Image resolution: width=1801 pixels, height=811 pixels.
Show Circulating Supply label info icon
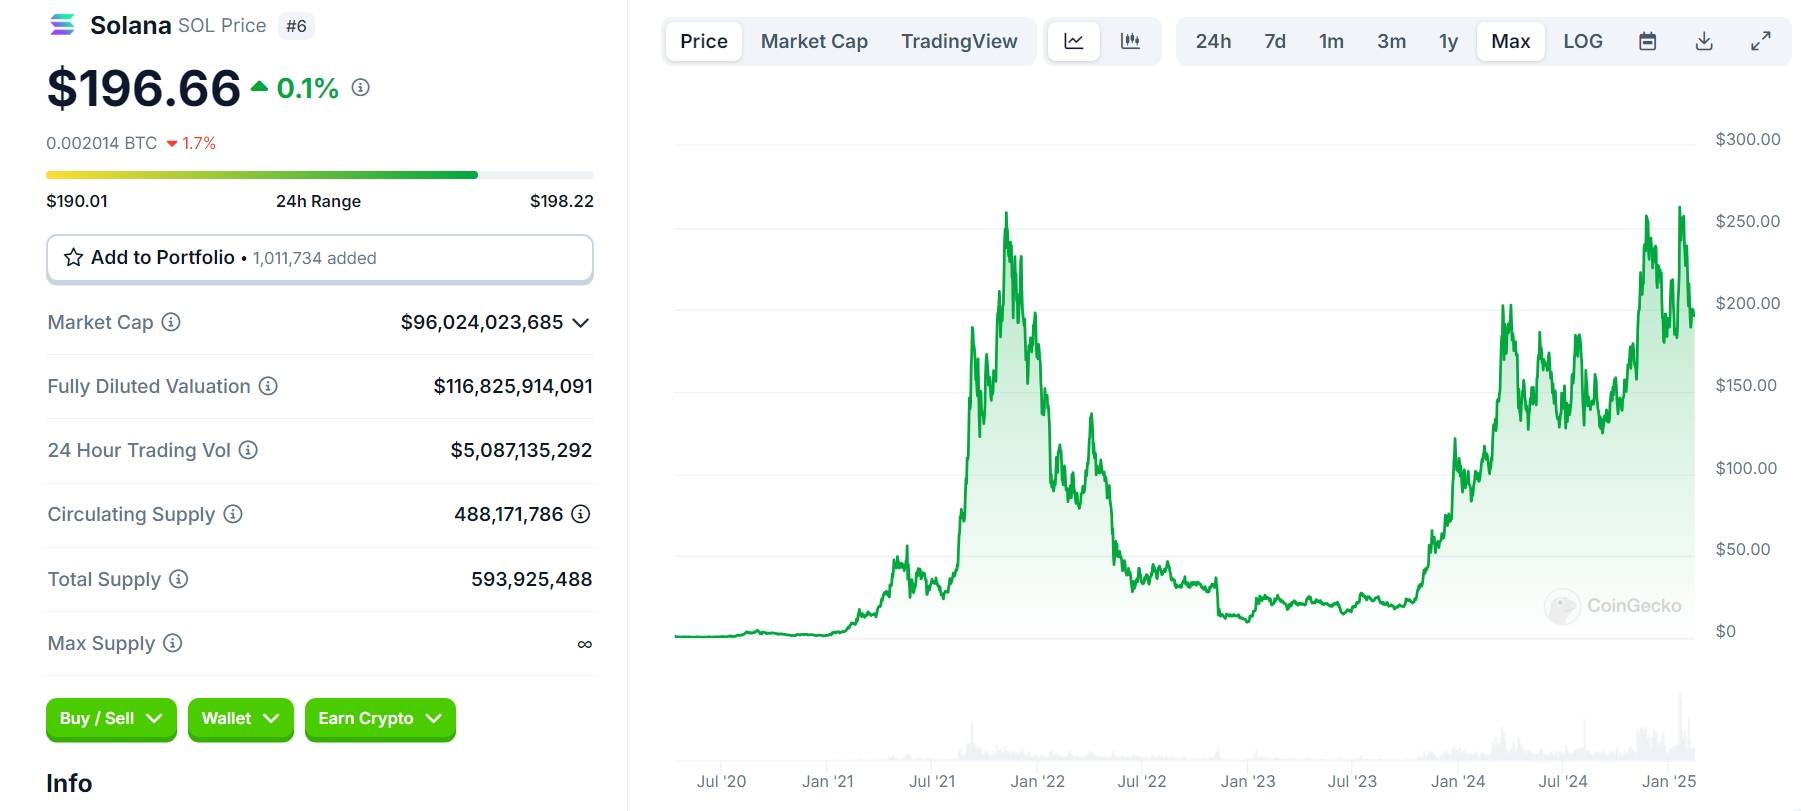(x=233, y=514)
